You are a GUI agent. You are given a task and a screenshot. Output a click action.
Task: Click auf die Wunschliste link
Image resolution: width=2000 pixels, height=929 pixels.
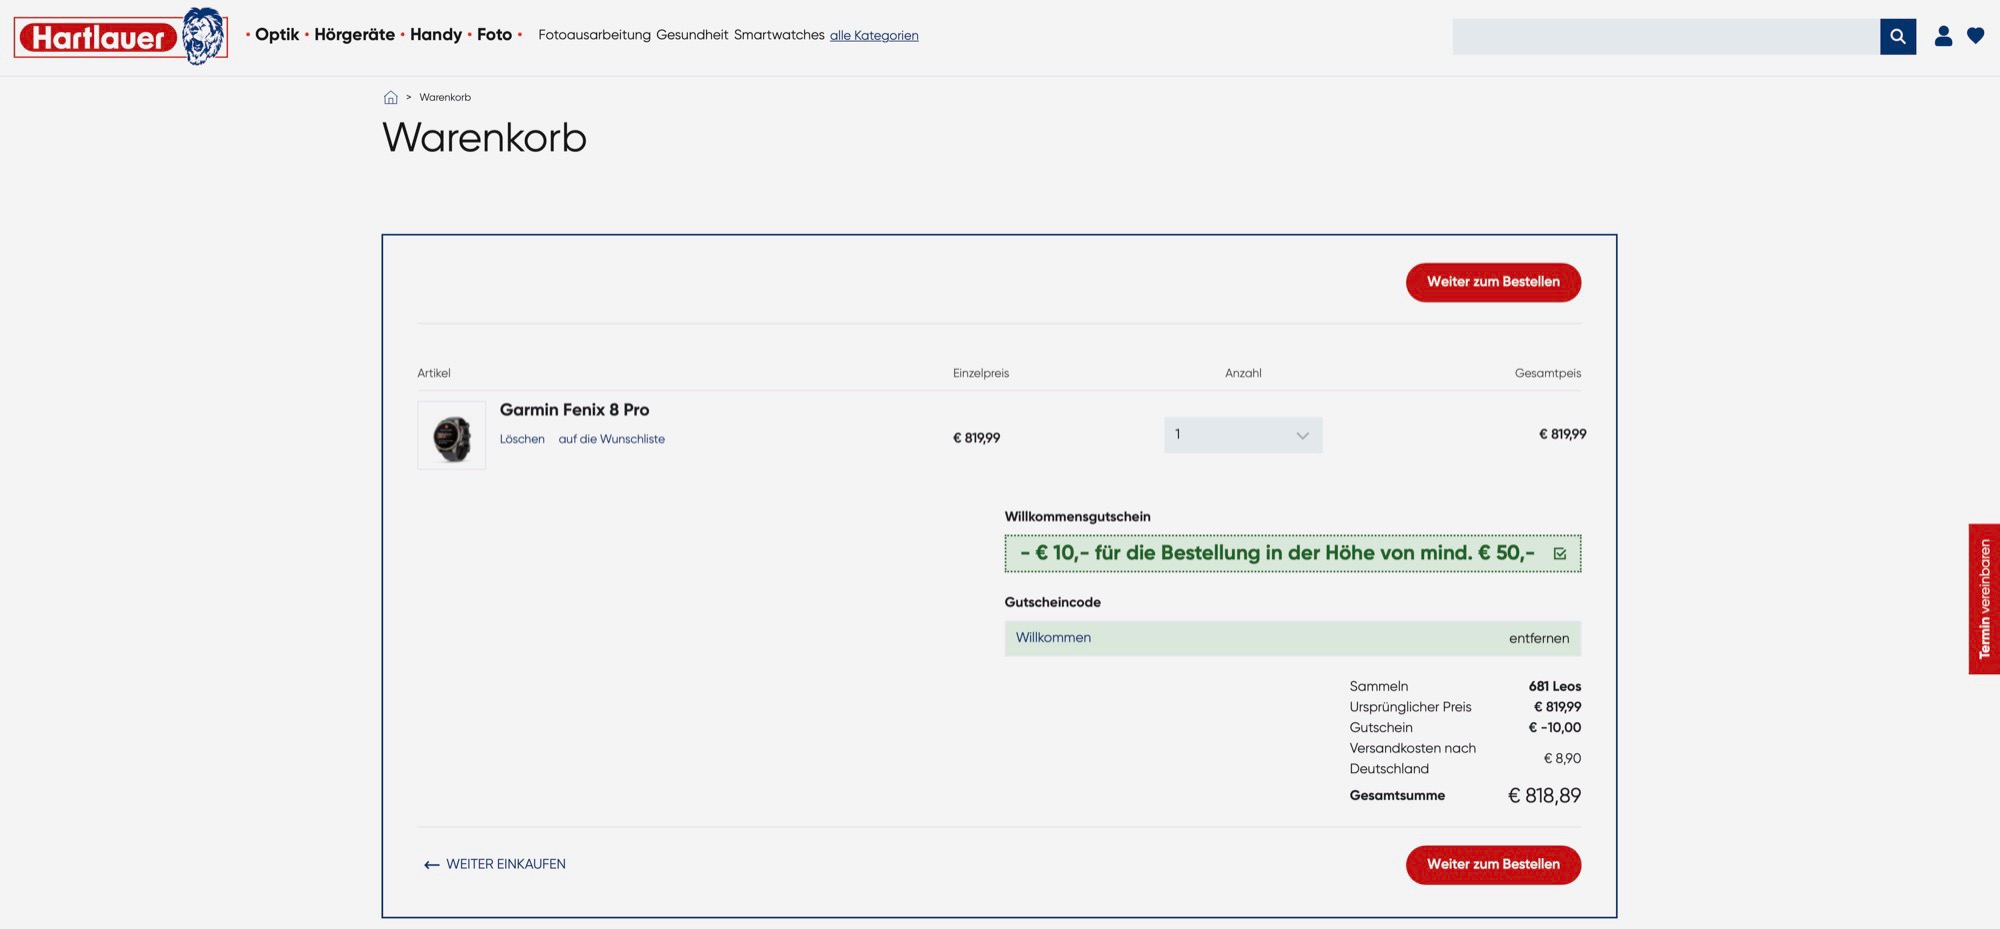point(612,439)
